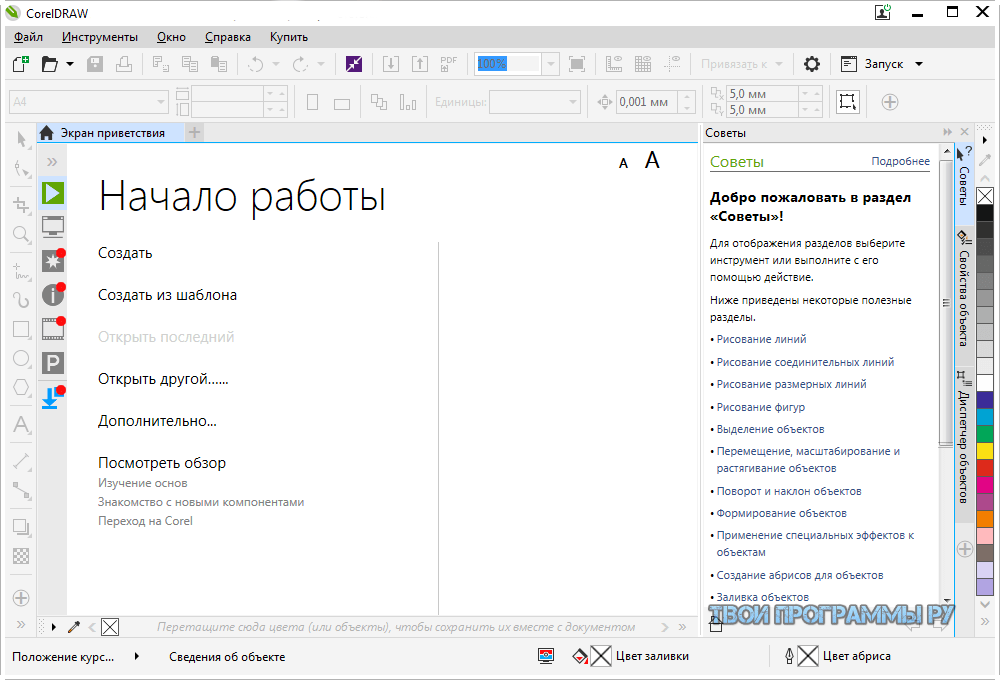Select the Rectangle tool
Image resolution: width=1000 pixels, height=680 pixels.
point(22,329)
